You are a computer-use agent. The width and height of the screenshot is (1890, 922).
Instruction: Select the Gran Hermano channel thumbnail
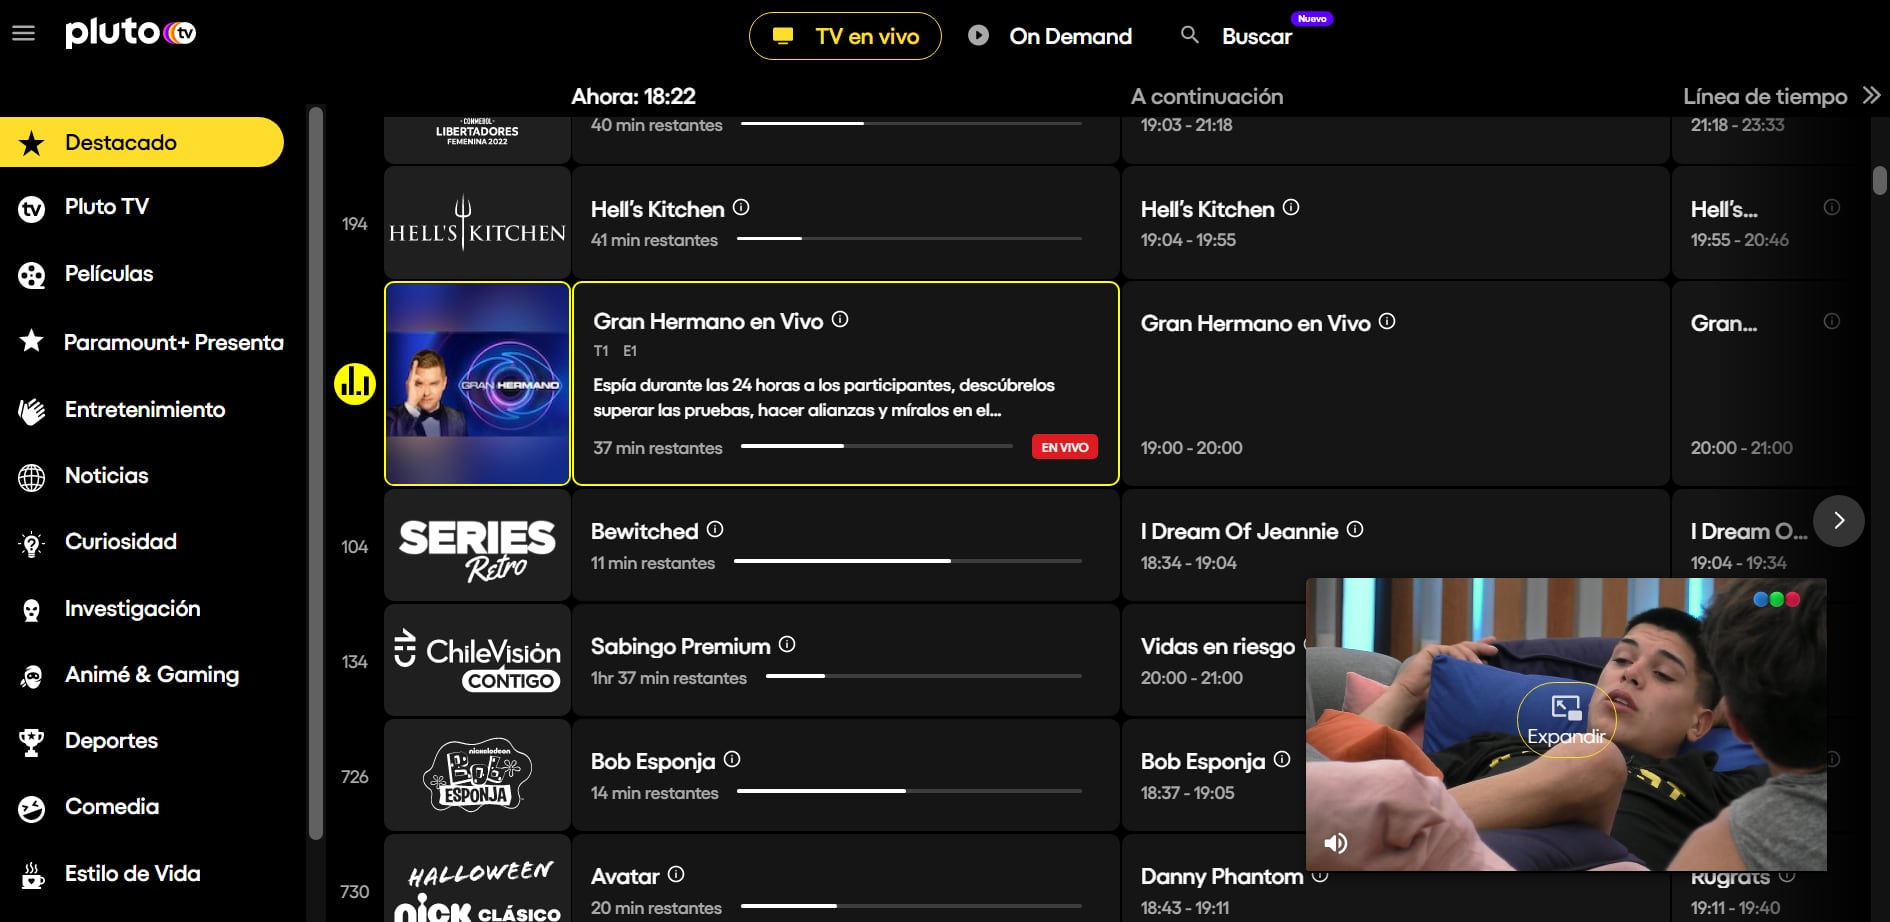point(477,384)
